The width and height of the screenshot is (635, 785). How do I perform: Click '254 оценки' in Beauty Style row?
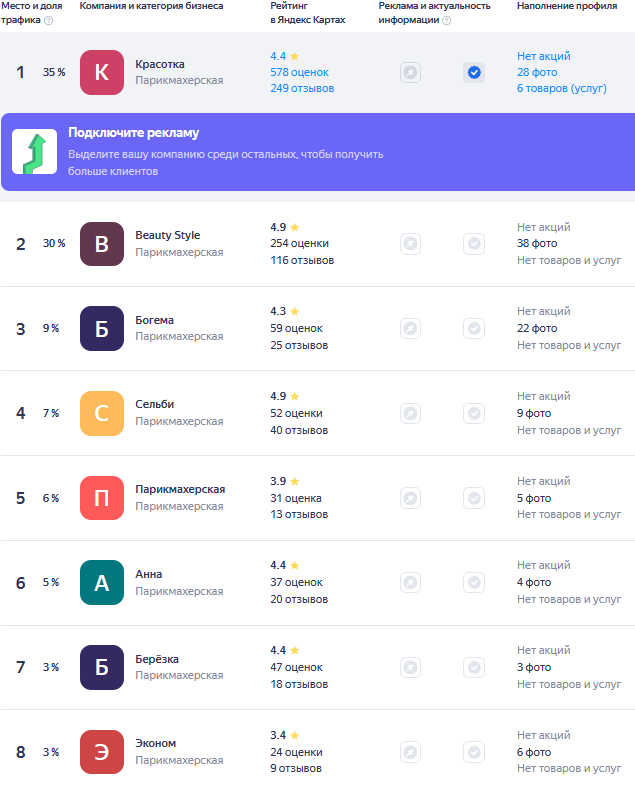click(x=299, y=243)
